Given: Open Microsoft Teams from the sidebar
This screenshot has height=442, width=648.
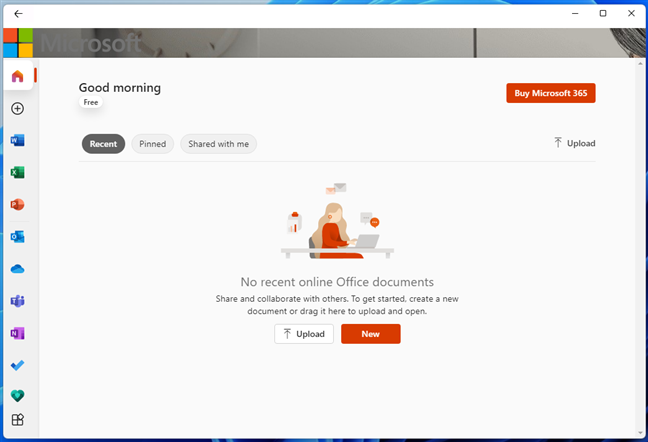Looking at the screenshot, I should click(x=17, y=301).
